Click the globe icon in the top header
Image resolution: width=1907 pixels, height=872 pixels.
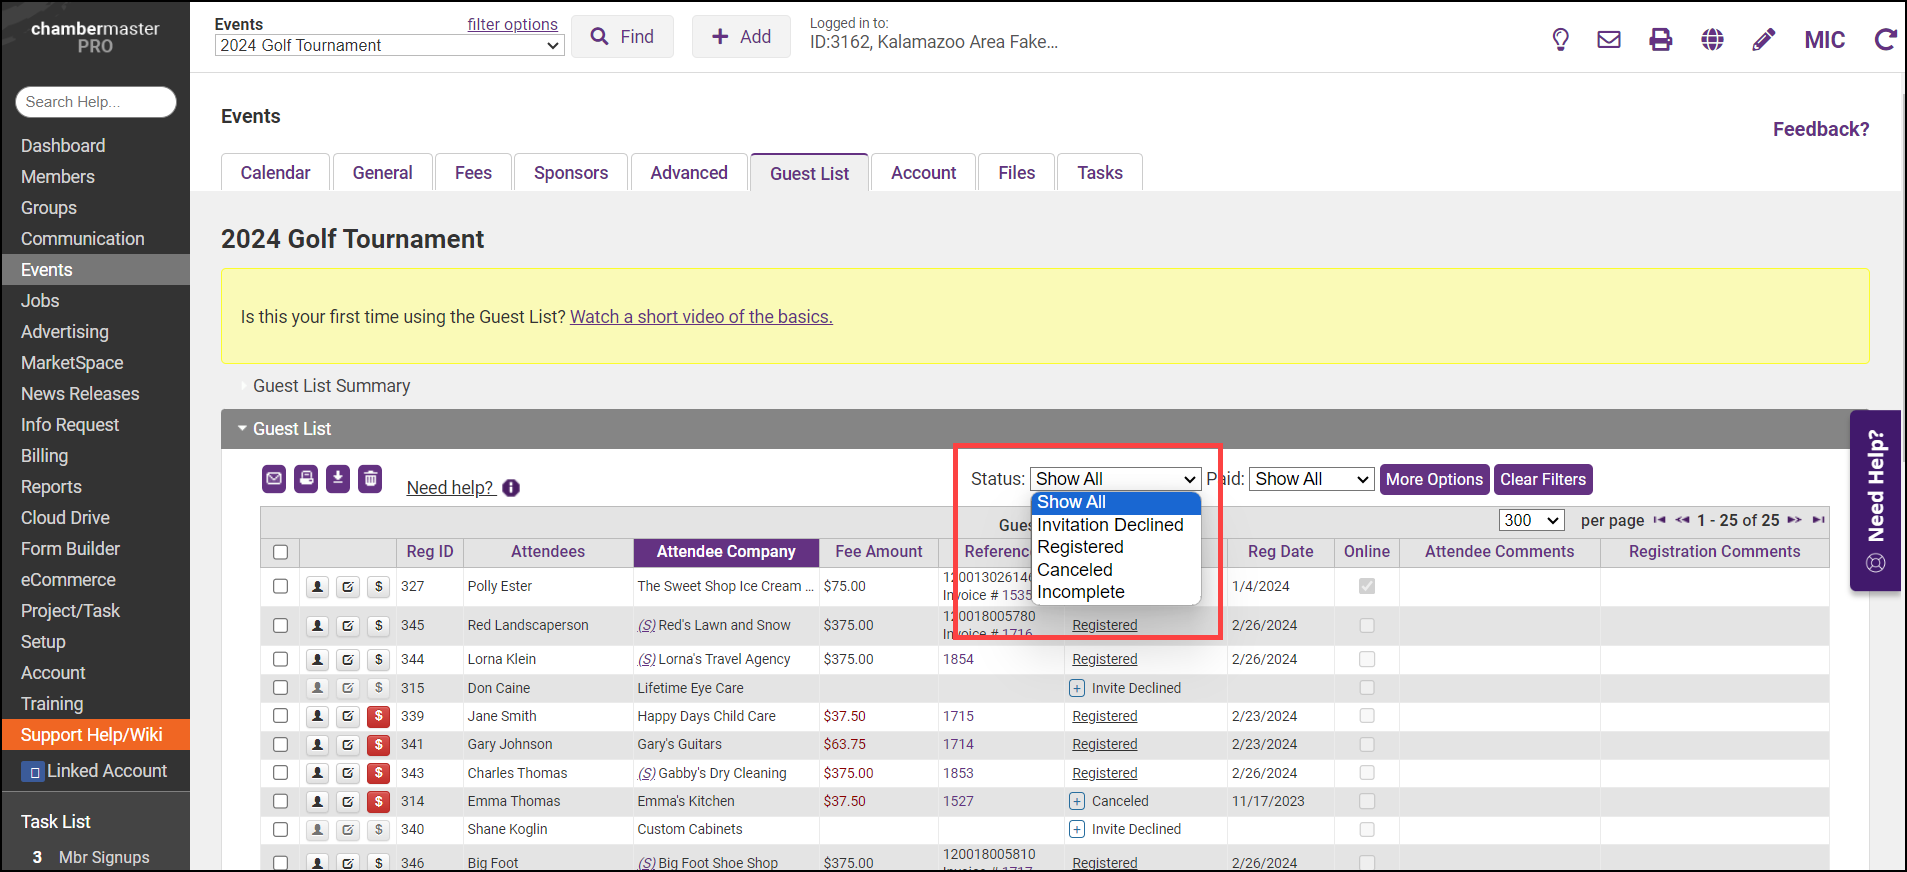pos(1712,40)
